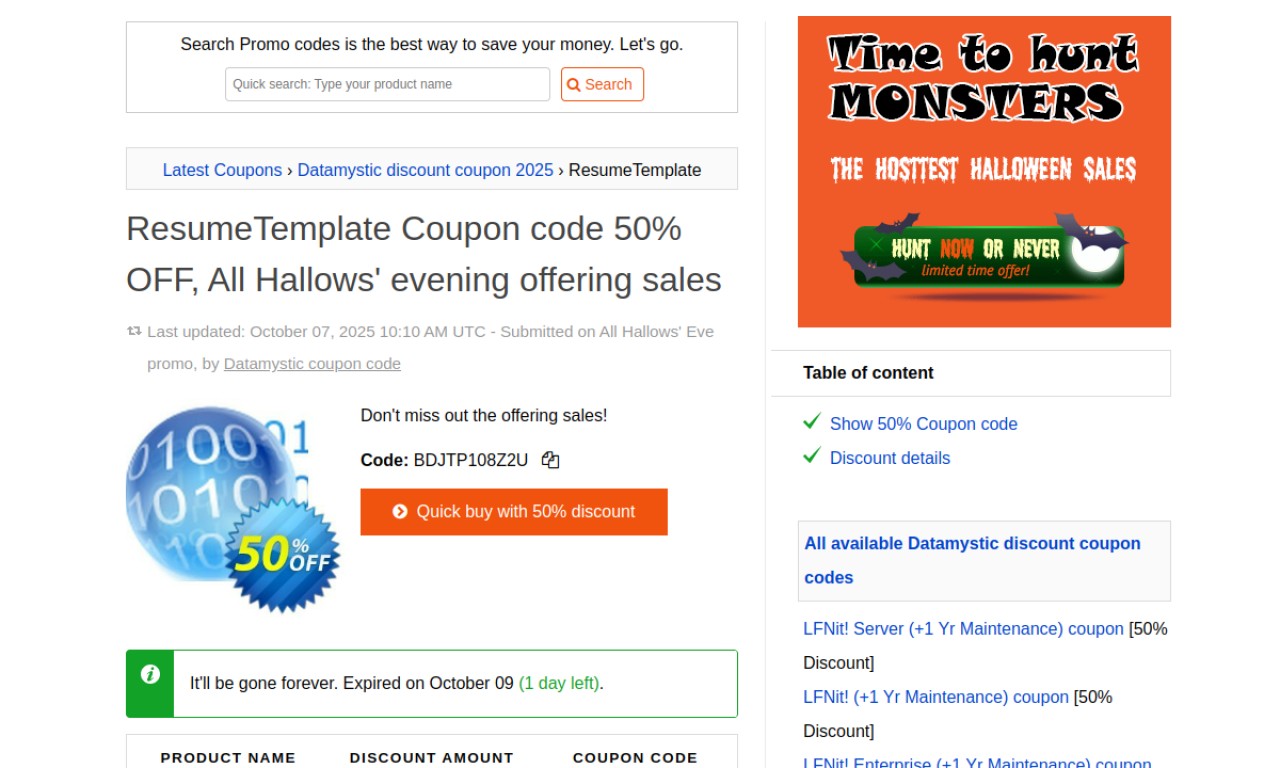Screen dimensions: 1280x768
Task: Click the 50% OFF badge on product image
Action: point(284,555)
